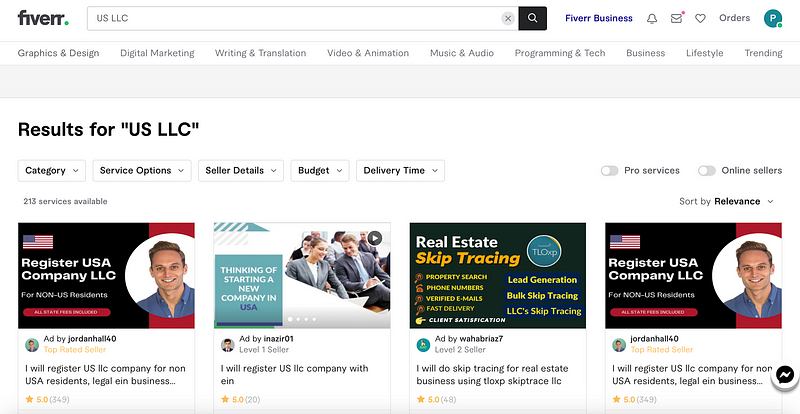Image resolution: width=800 pixels, height=414 pixels.
Task: Click '213 services available' text
Action: click(x=65, y=201)
